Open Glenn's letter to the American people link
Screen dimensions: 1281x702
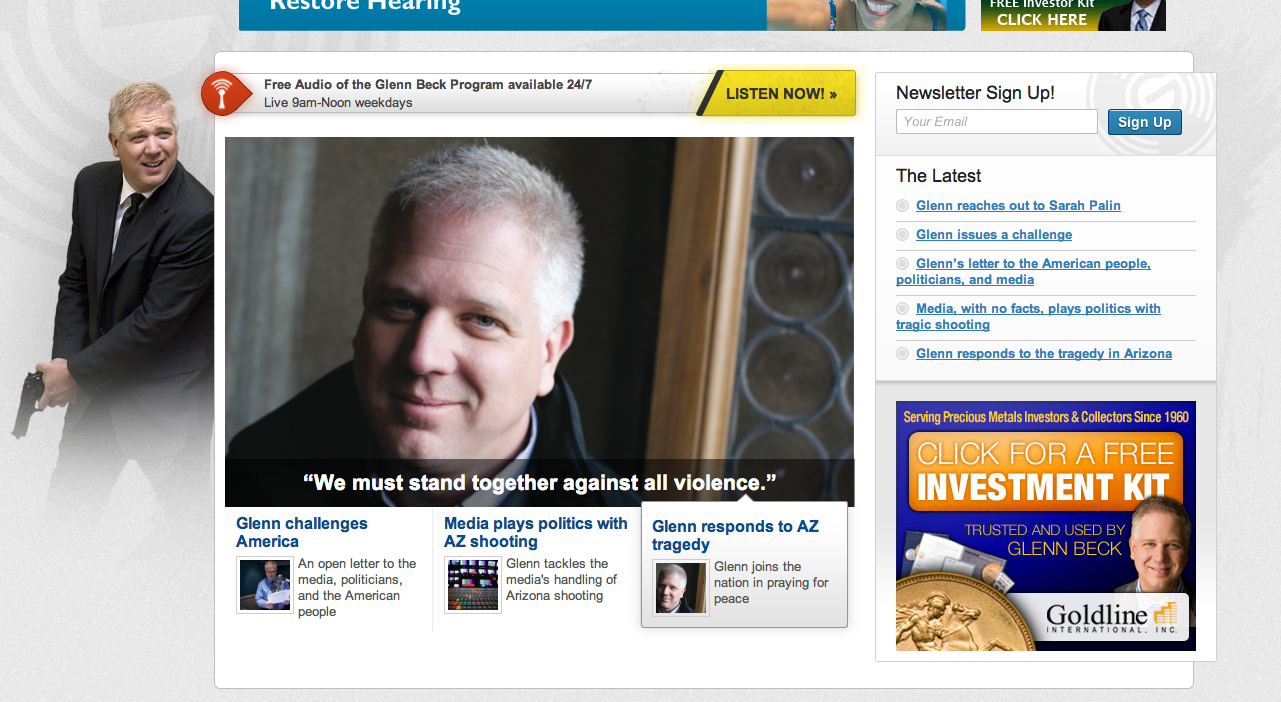tap(1023, 271)
